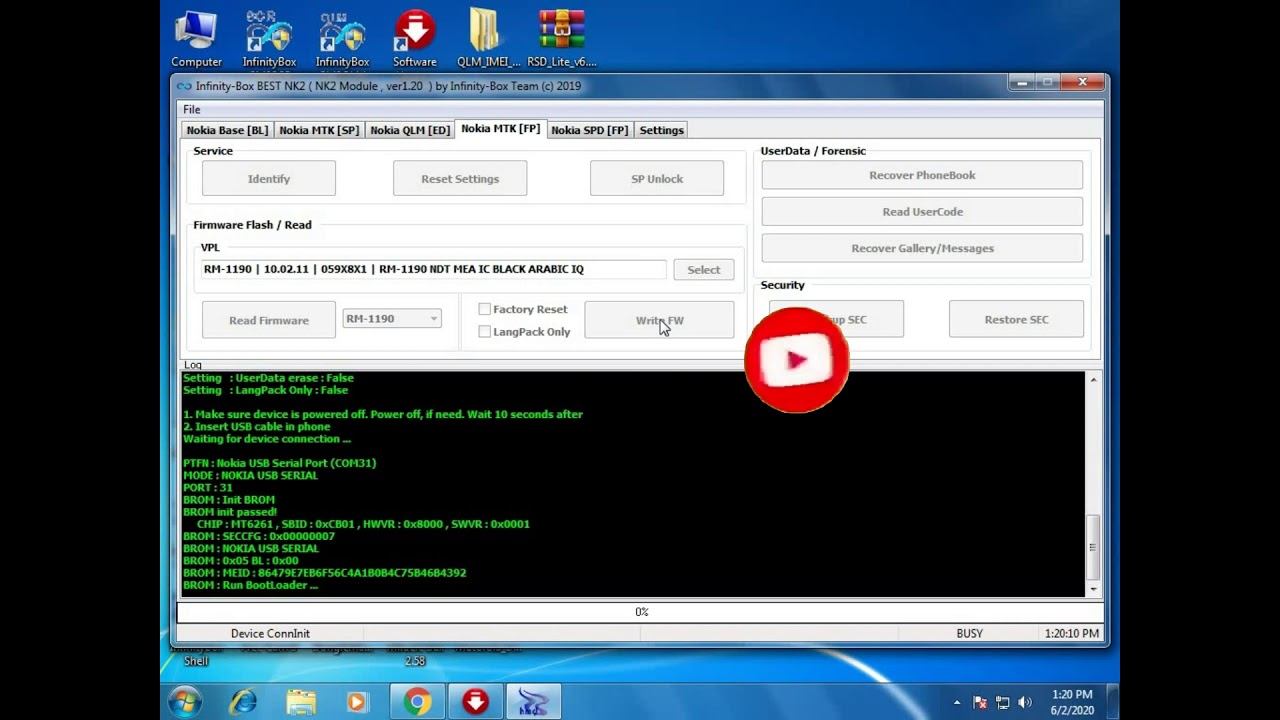Click 'PTFN : Nokia USB Serial Port (COM31)' line
The height and width of the screenshot is (720, 1280).
tap(279, 463)
